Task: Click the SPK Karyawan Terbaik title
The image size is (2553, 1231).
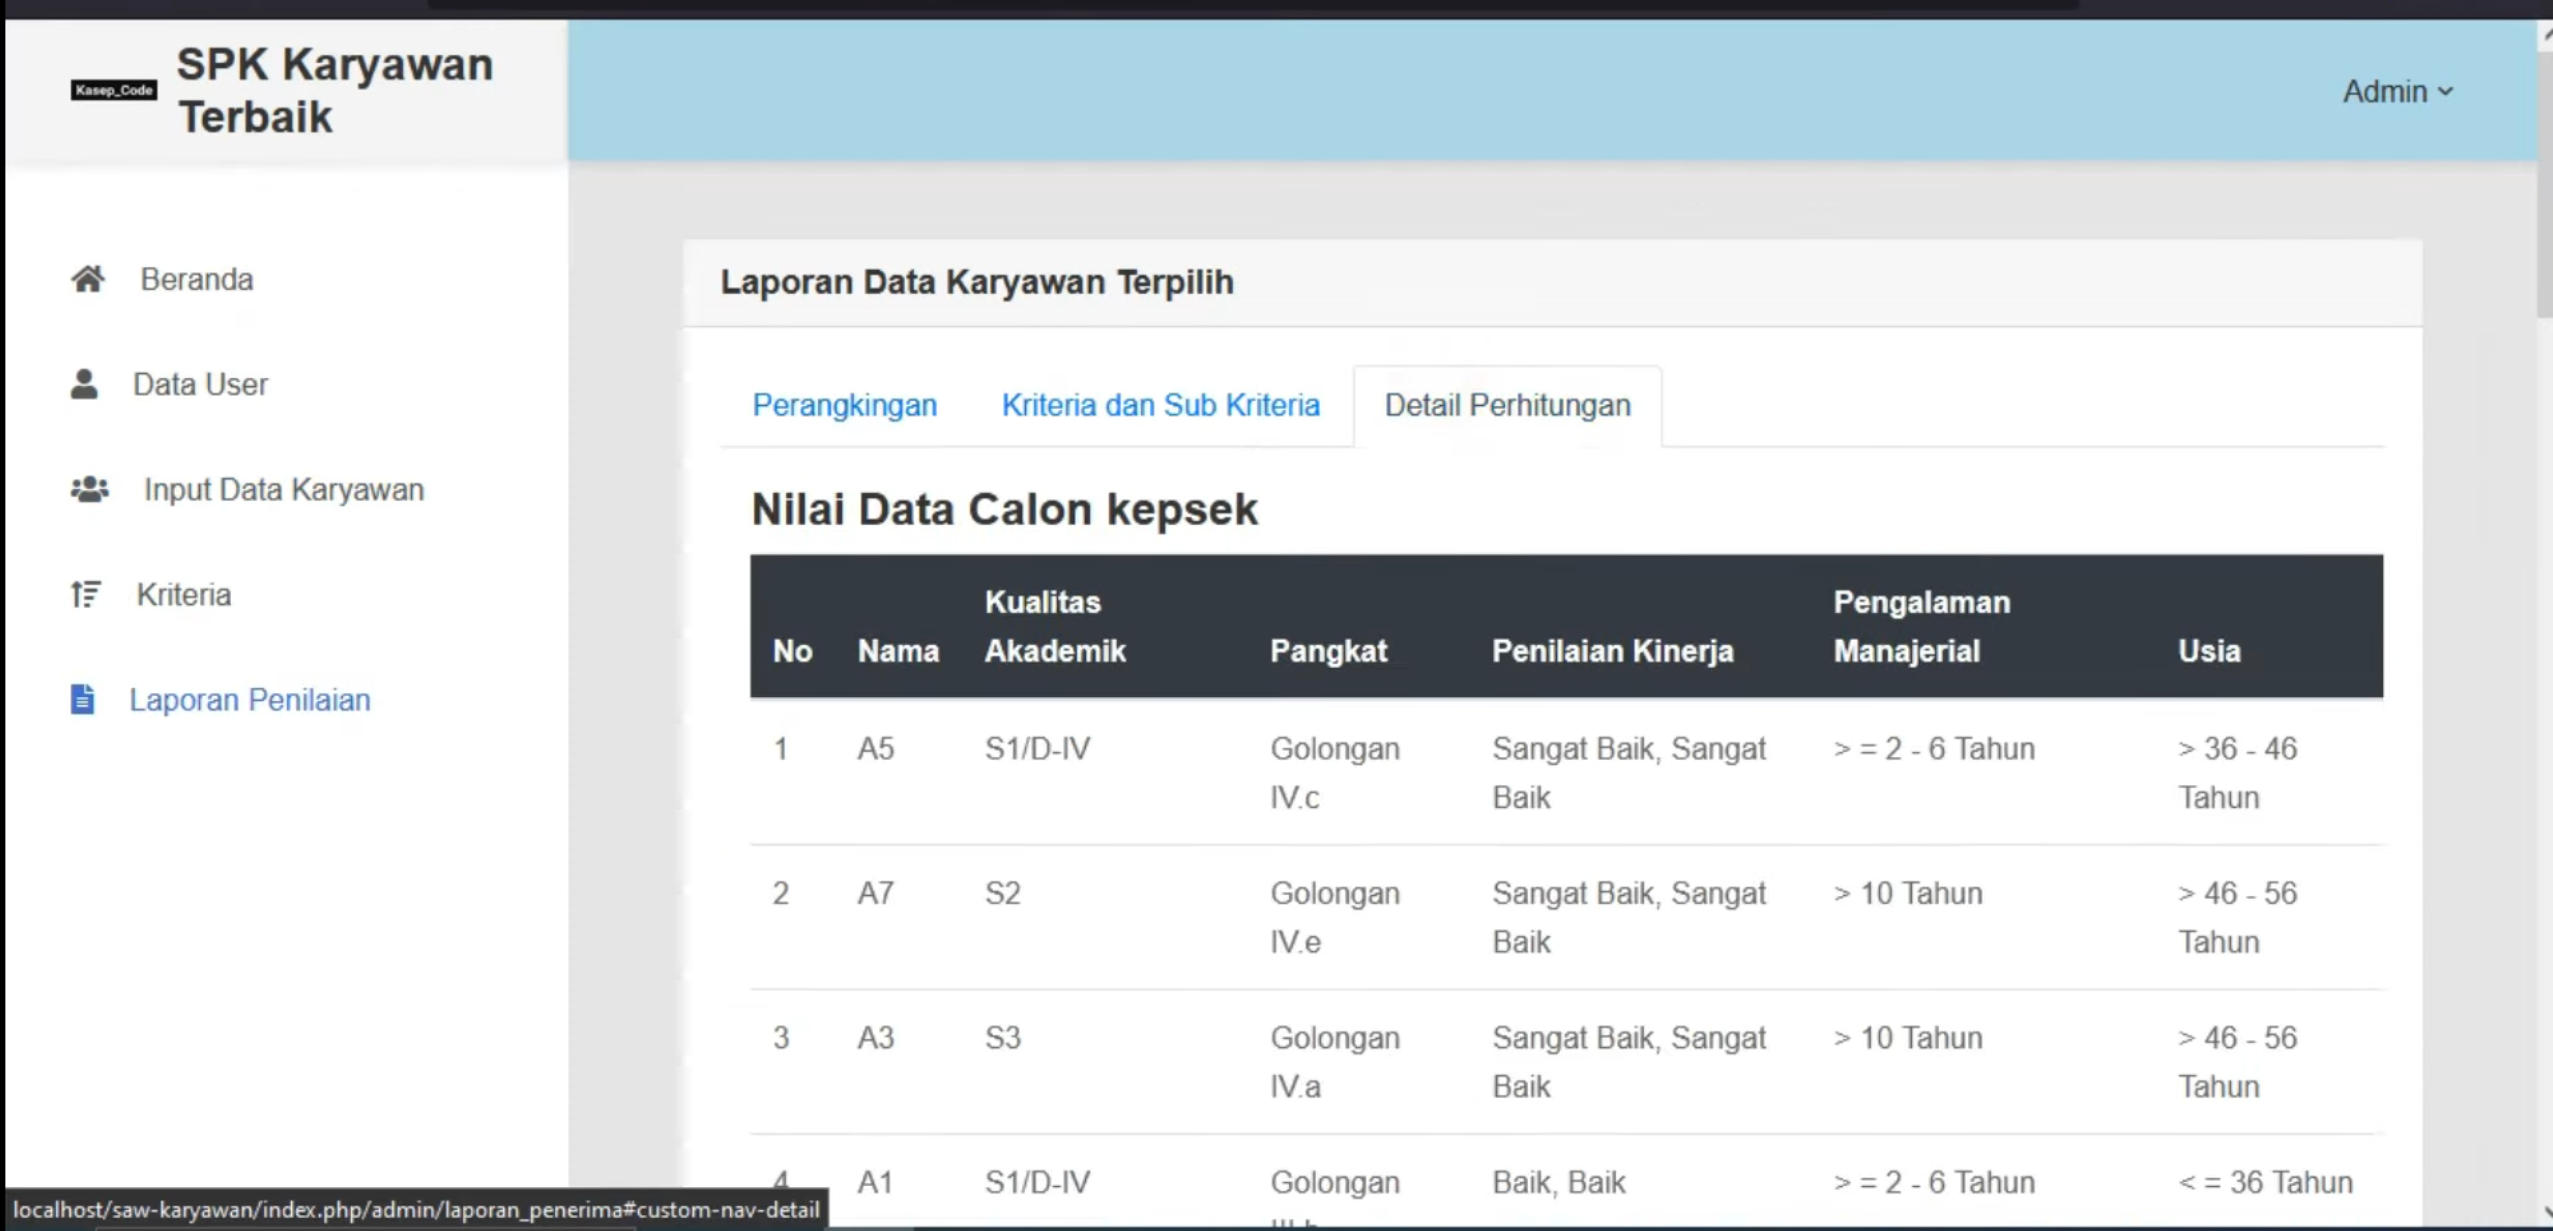Action: coord(335,90)
